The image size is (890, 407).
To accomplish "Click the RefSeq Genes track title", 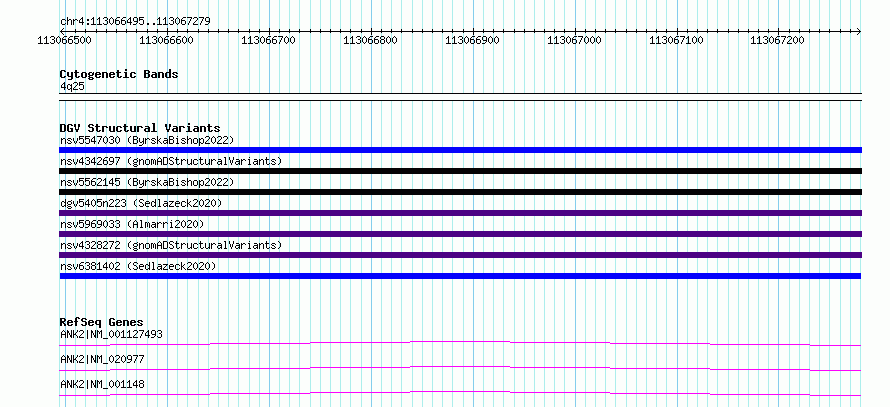I will [x=102, y=322].
